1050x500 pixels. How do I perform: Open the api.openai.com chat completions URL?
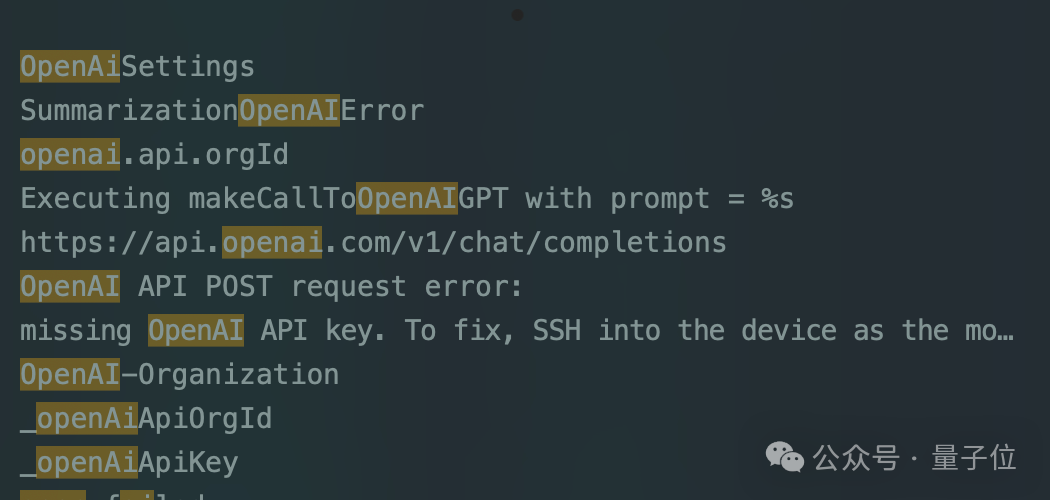coord(373,242)
